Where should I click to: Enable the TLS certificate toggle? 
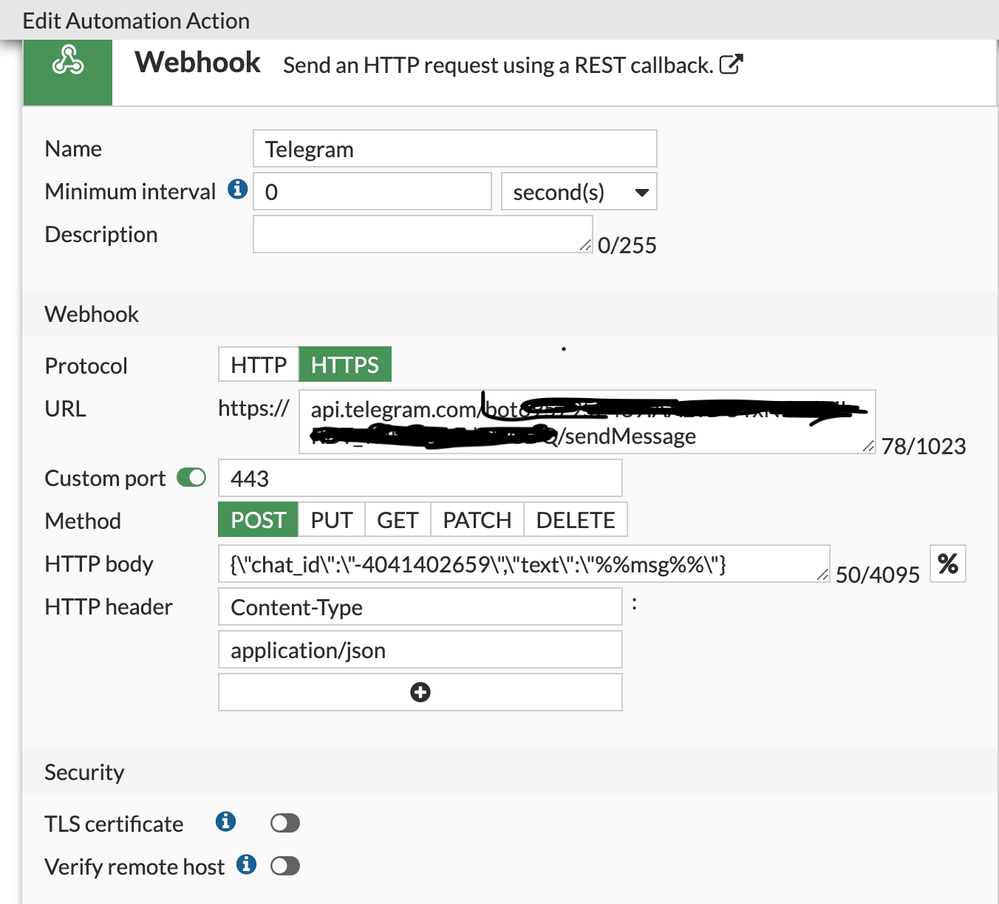[285, 823]
